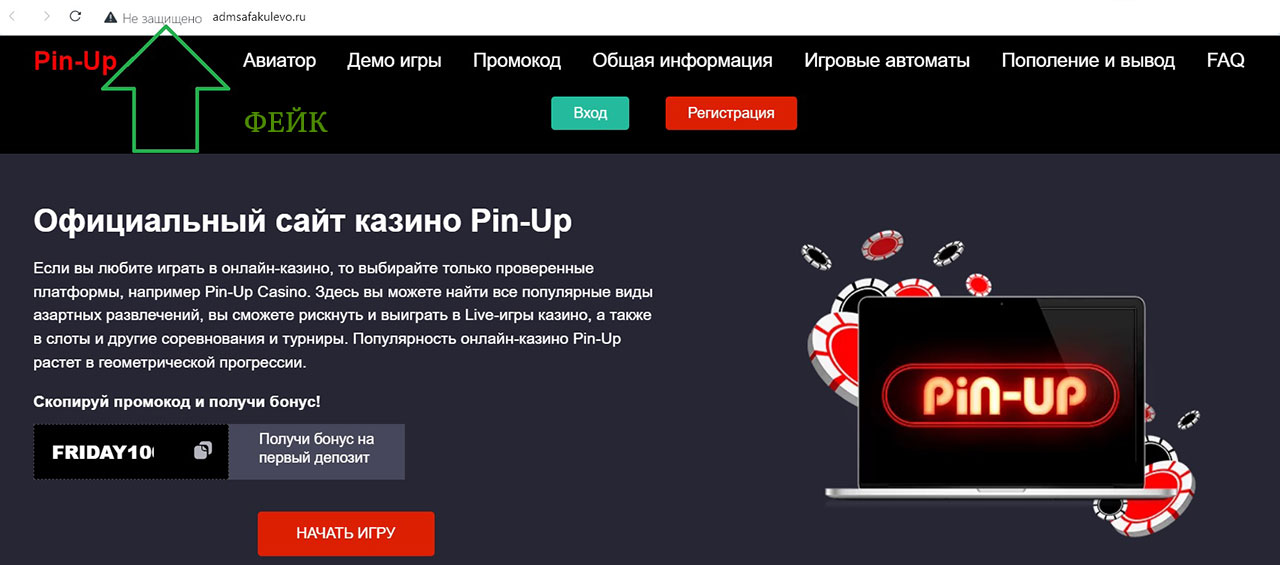Click the НАЧАТЬ ИГРУ button
Image resolution: width=1280 pixels, height=565 pixels.
click(346, 534)
